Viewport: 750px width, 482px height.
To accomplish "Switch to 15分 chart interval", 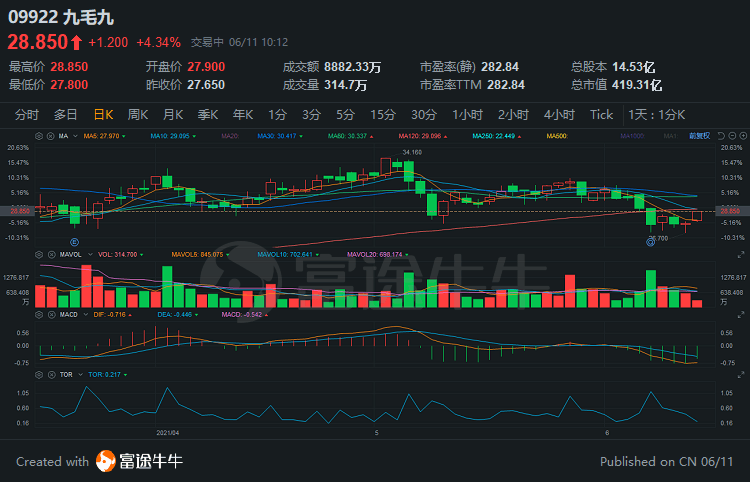I will [x=383, y=115].
